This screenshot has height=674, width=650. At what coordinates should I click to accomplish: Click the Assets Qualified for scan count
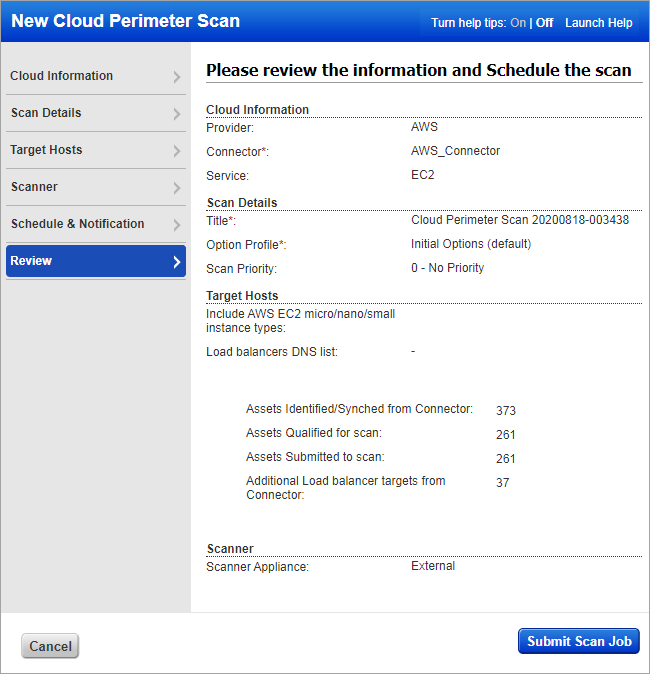pyautogui.click(x=506, y=435)
